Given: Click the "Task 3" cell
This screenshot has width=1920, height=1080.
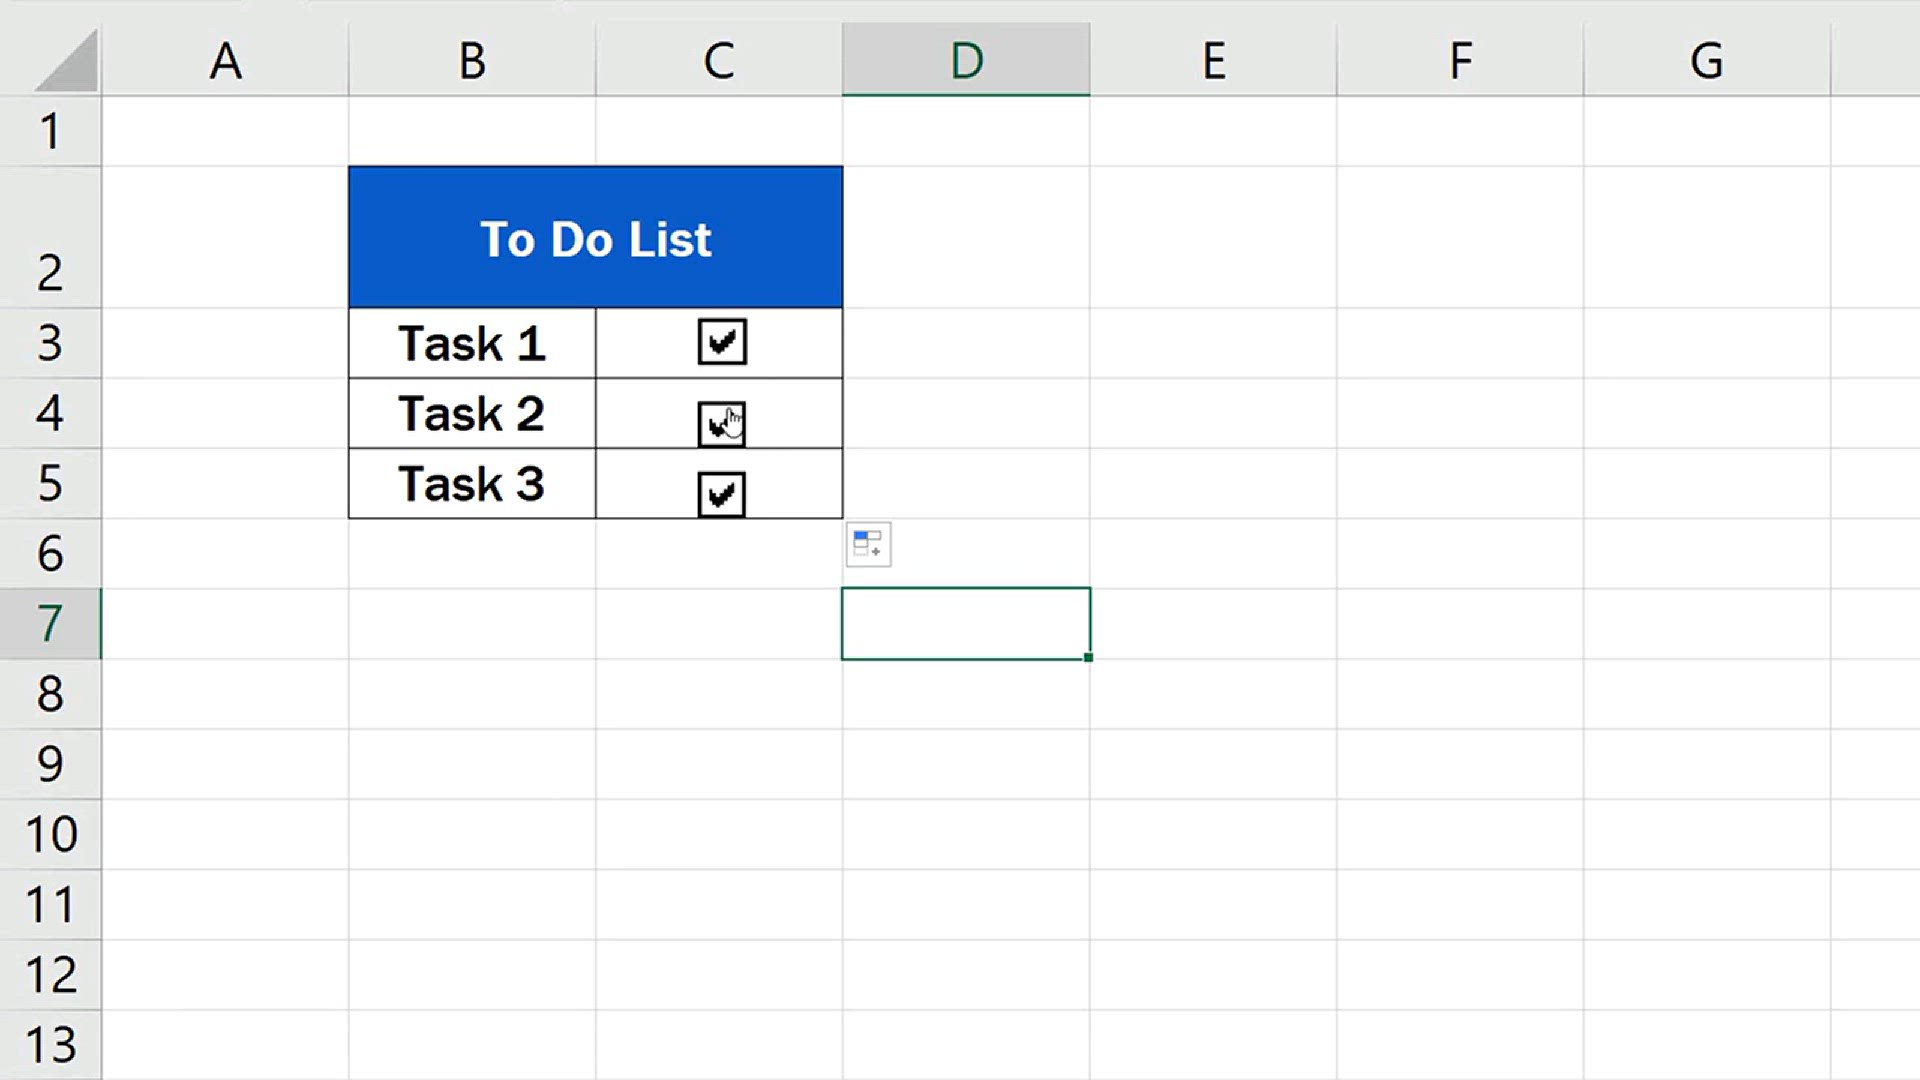Looking at the screenshot, I should tap(472, 484).
